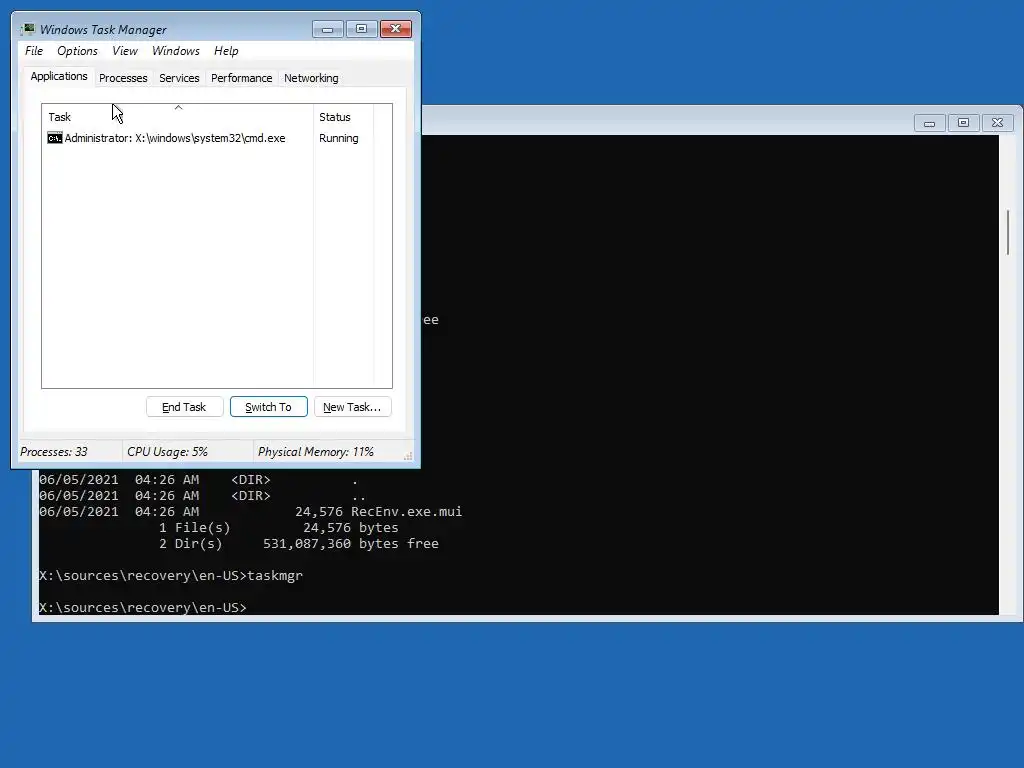This screenshot has height=768, width=1024.
Task: Switch to the Applications tab
Action: click(x=59, y=76)
